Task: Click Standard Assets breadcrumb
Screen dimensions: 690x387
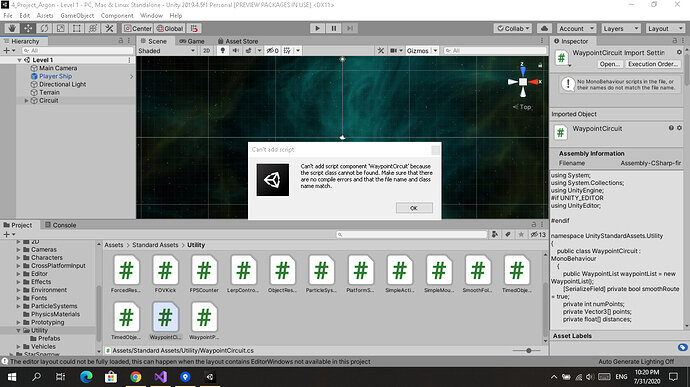Action: click(155, 245)
